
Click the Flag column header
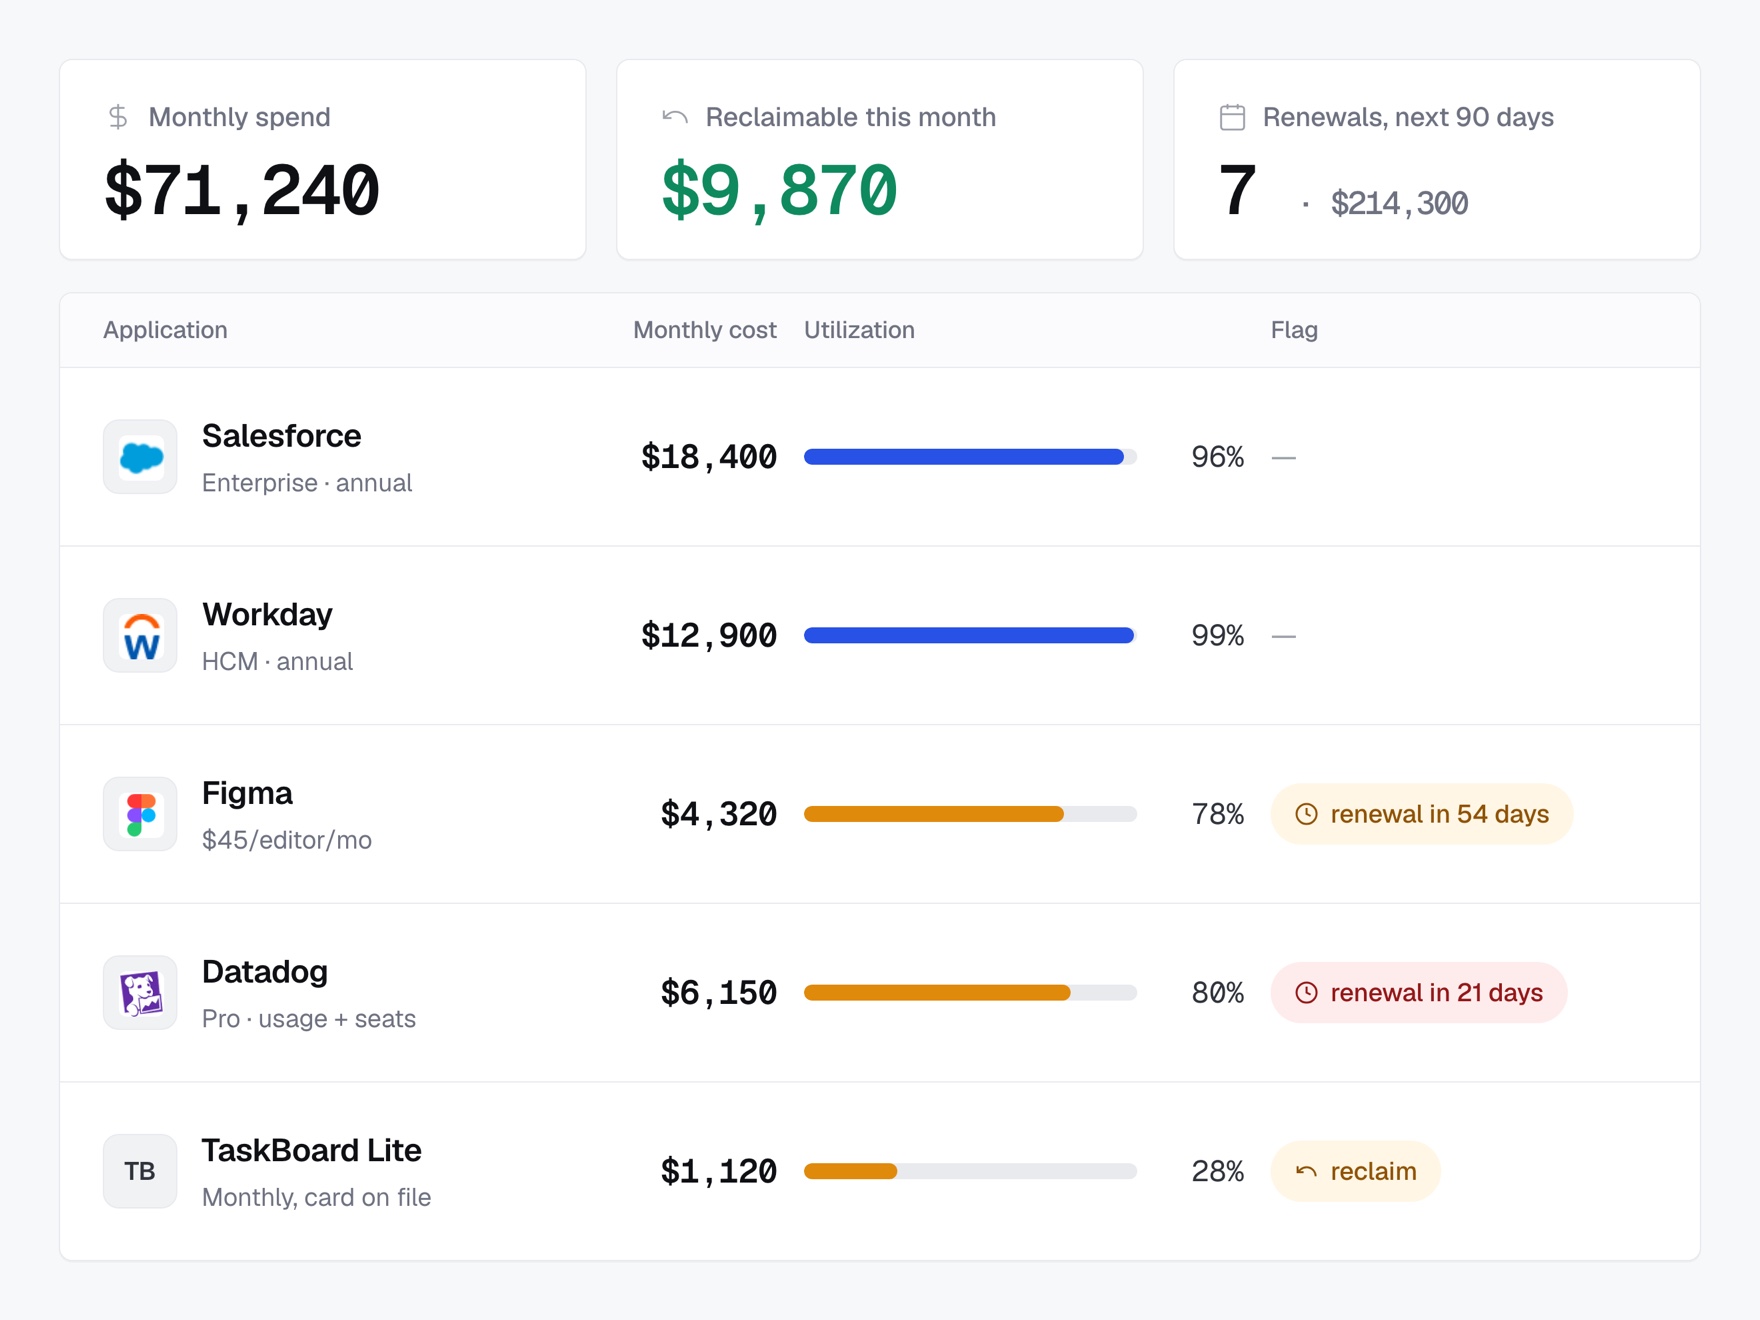coord(1294,330)
